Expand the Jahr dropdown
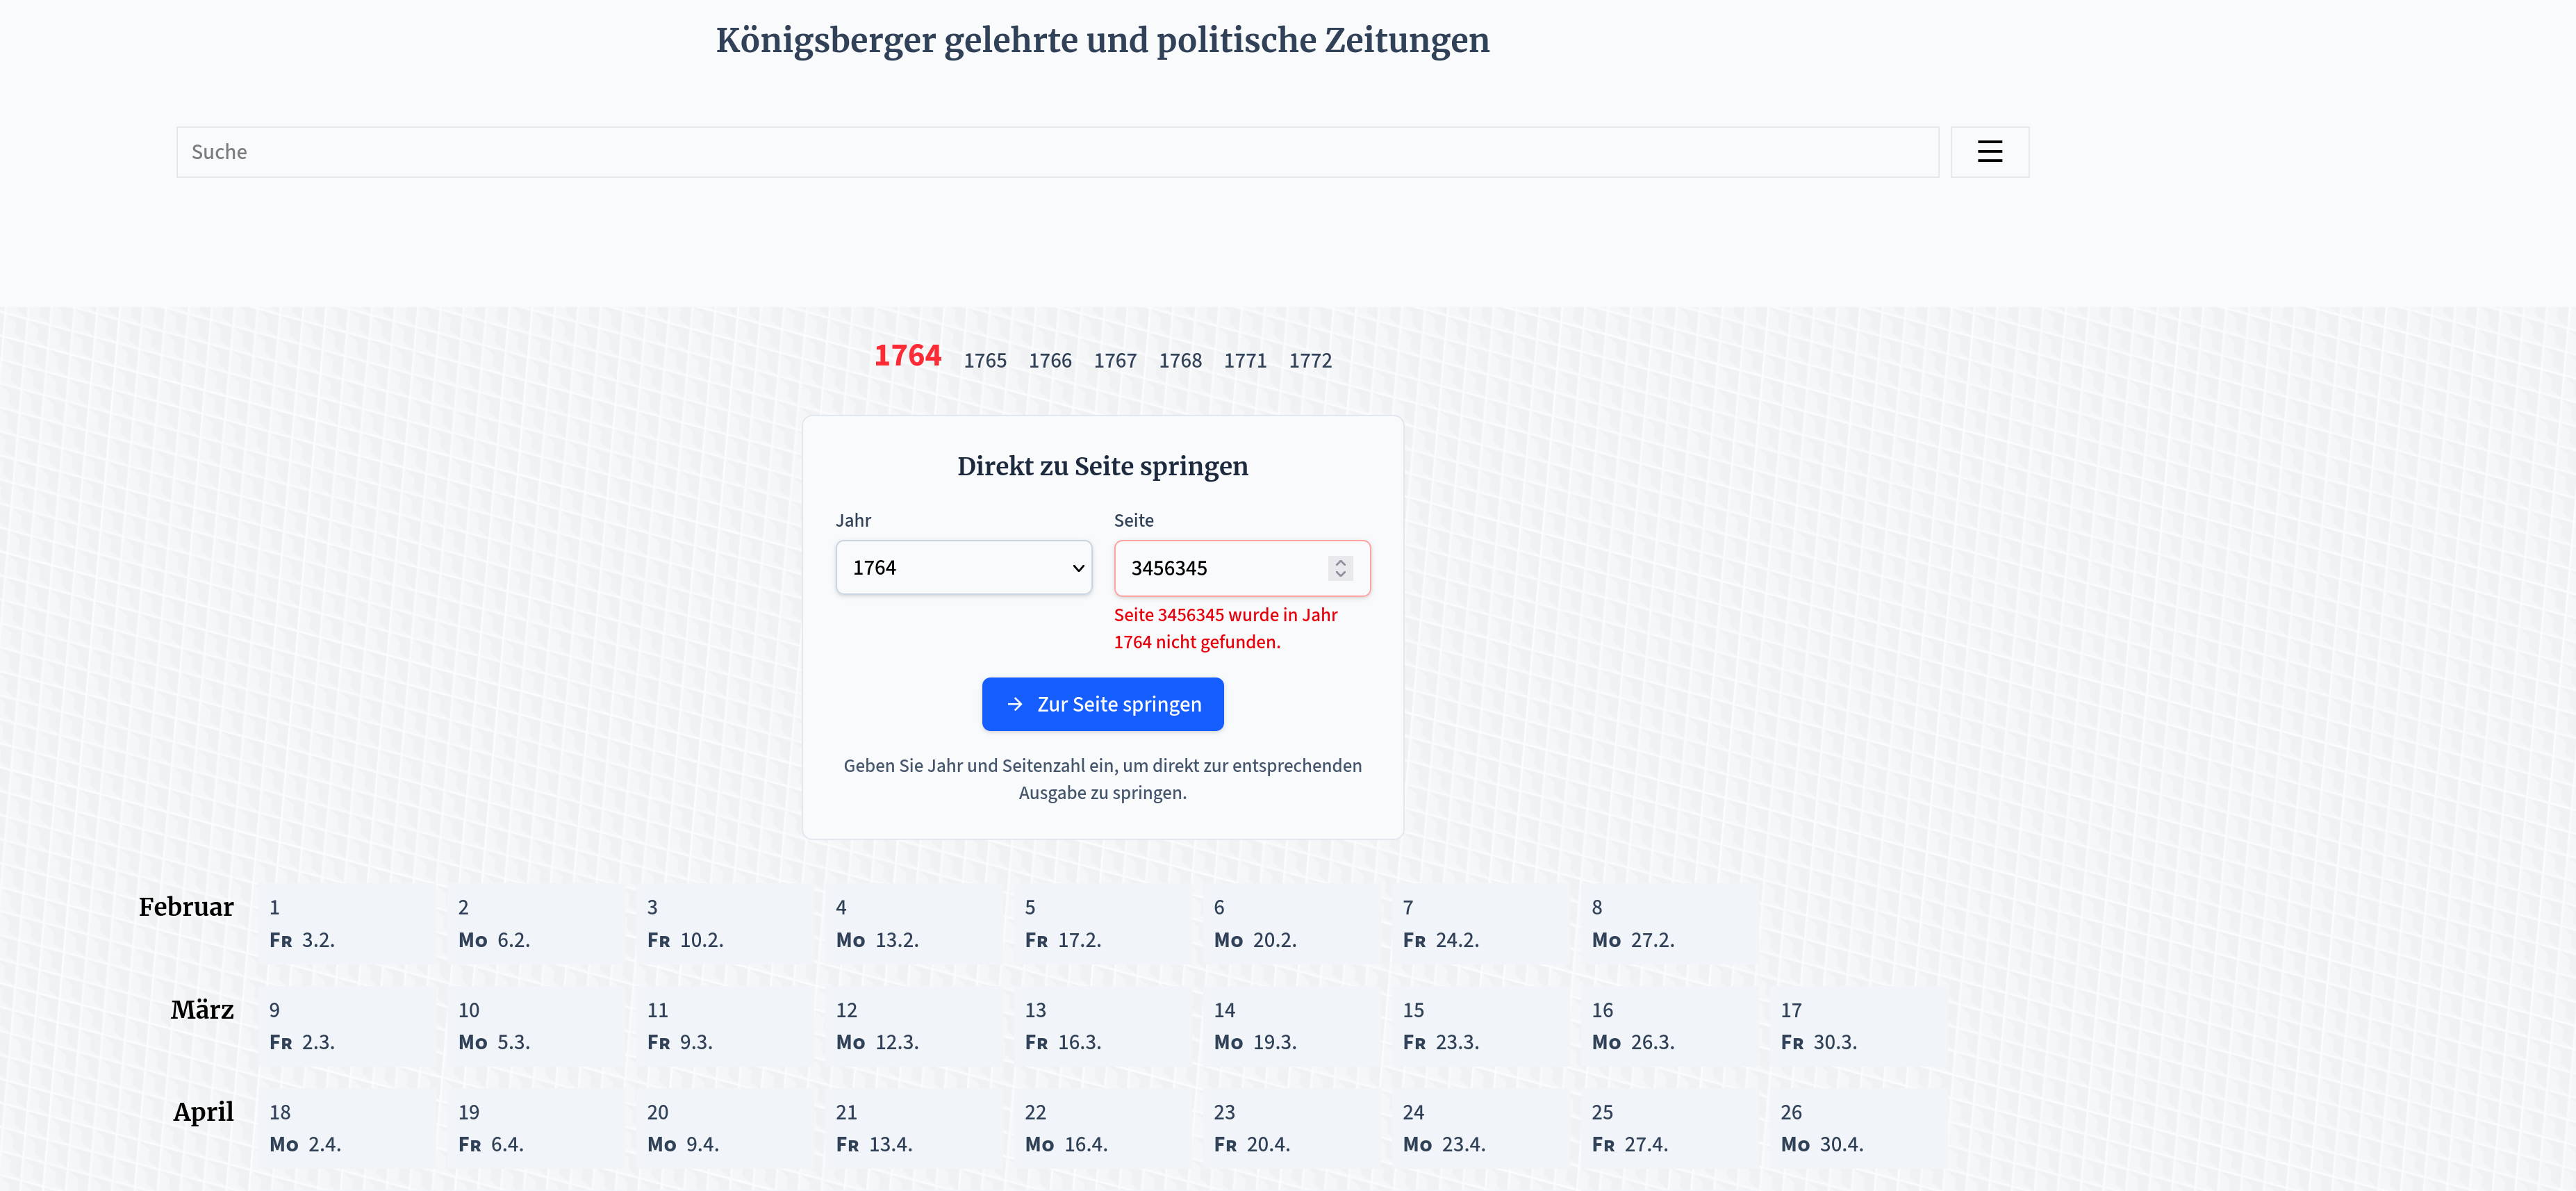Viewport: 2576px width, 1191px height. [x=963, y=568]
